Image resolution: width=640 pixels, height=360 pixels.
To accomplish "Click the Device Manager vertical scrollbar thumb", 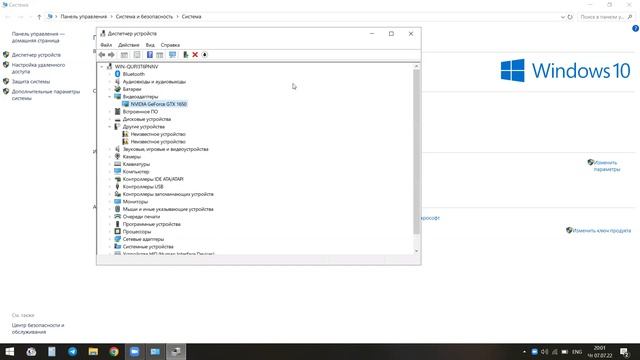I will coord(416,151).
